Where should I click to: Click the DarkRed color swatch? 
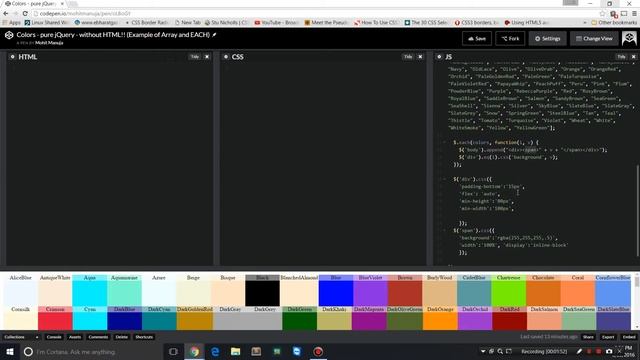[x=509, y=318]
